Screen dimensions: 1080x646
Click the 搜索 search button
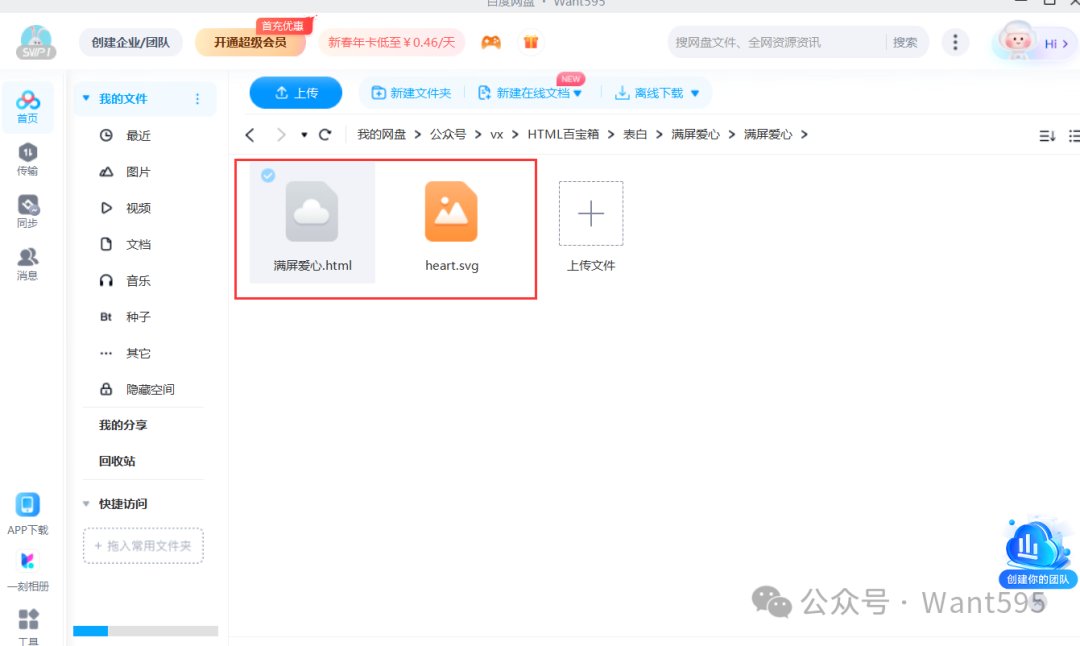click(x=905, y=43)
